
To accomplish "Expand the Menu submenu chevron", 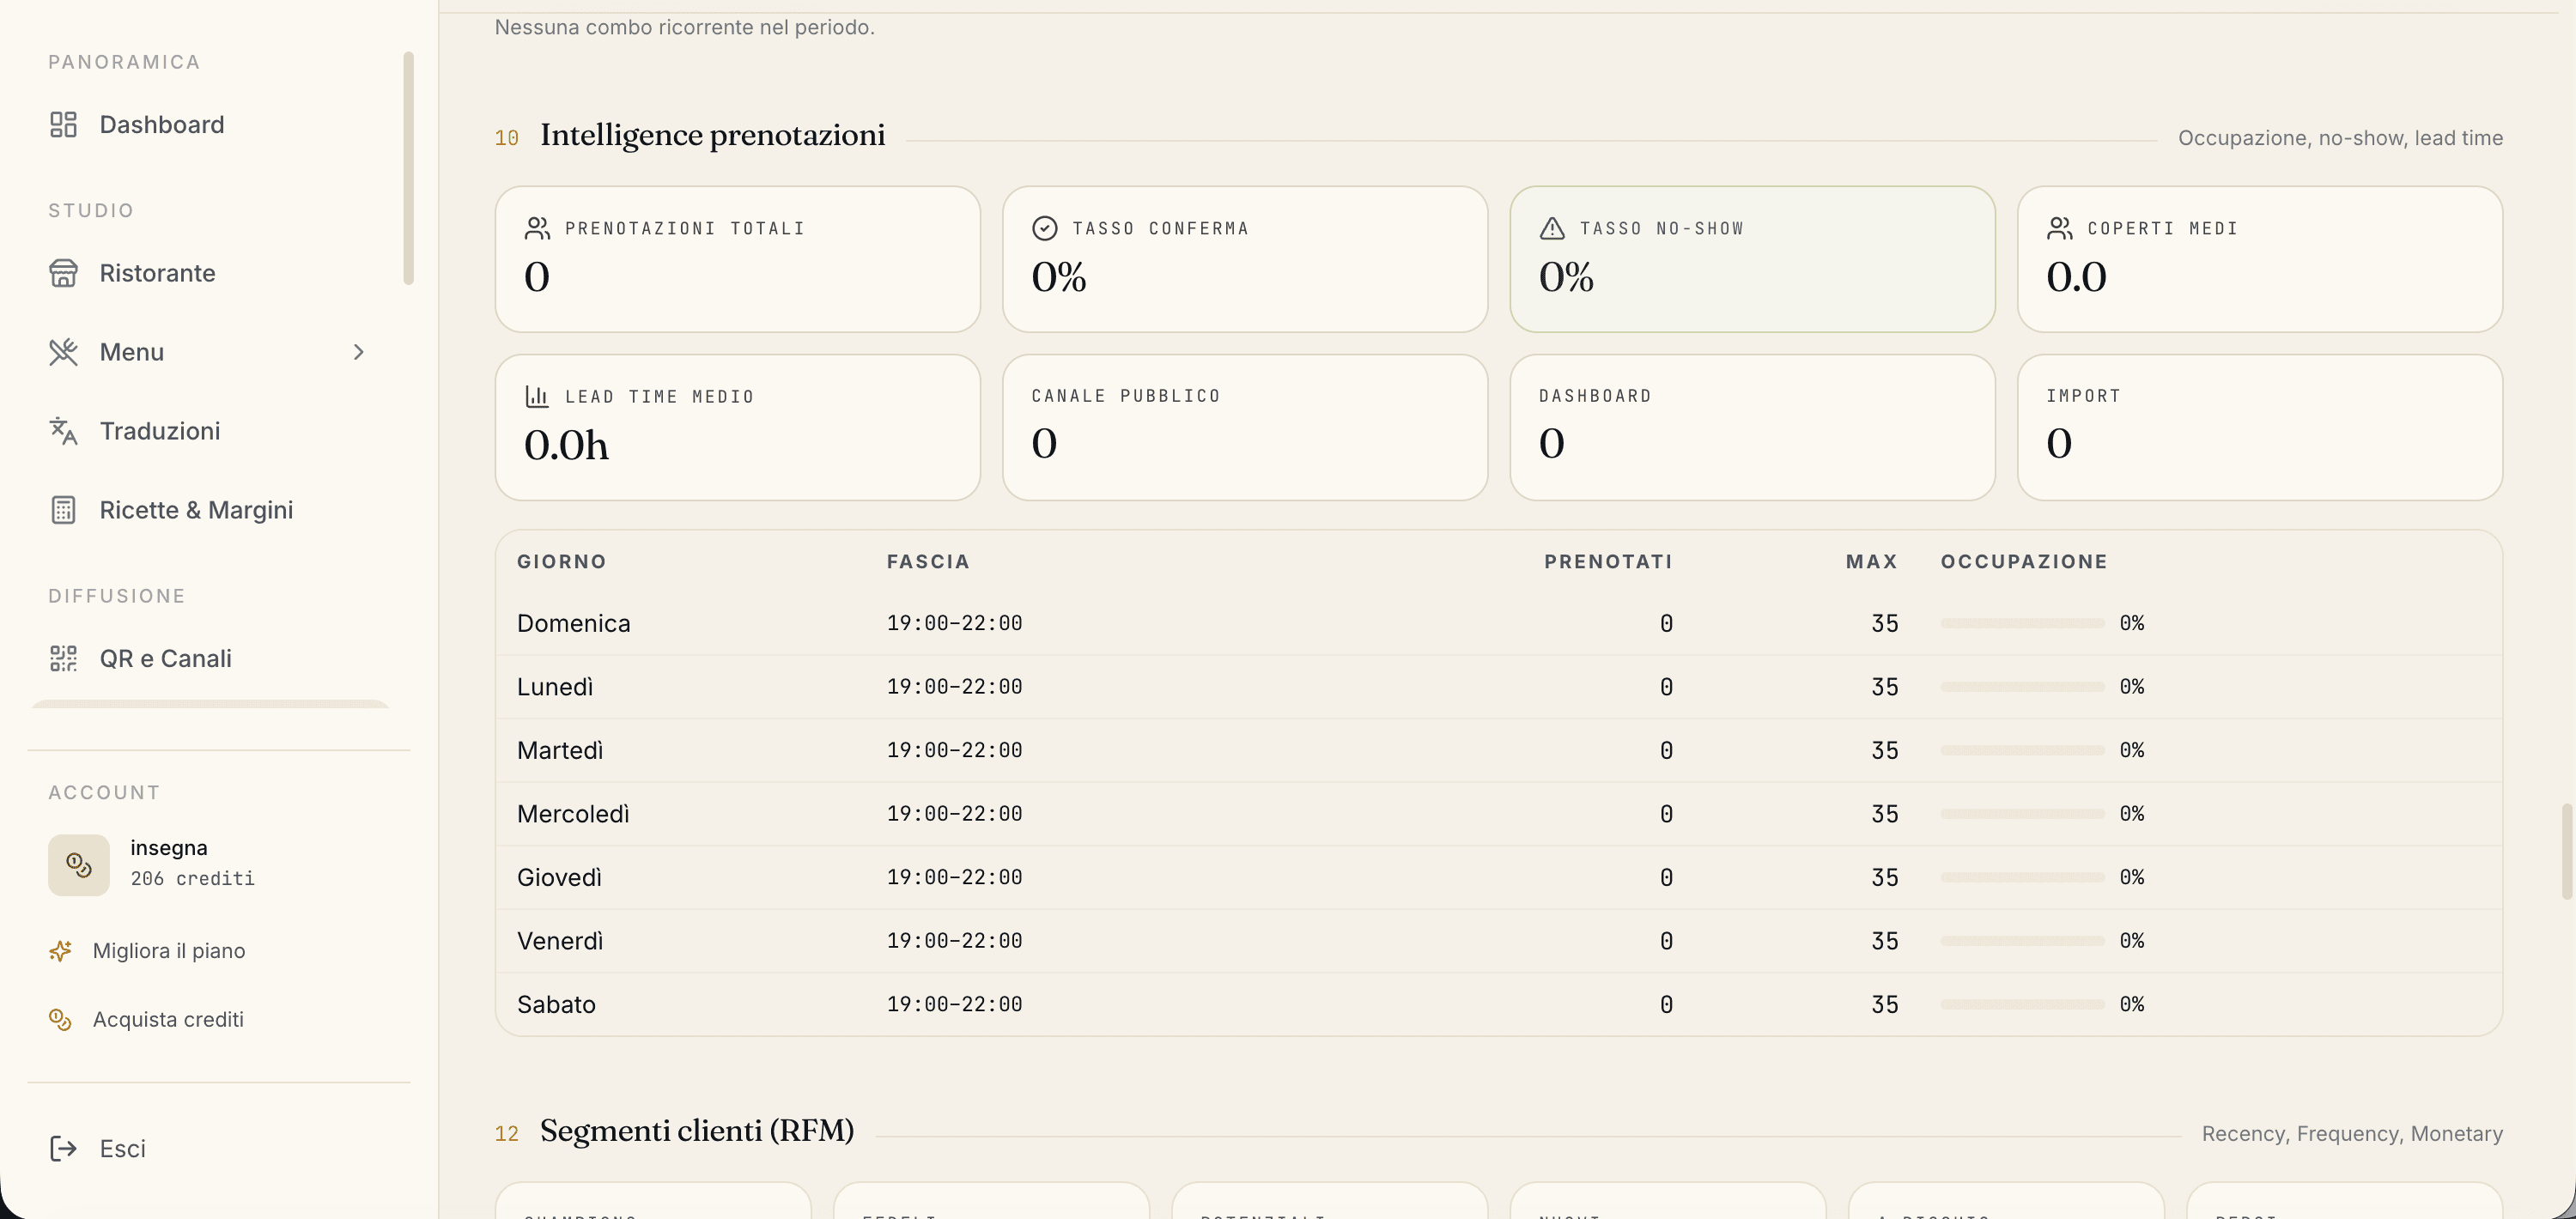I will 359,352.
